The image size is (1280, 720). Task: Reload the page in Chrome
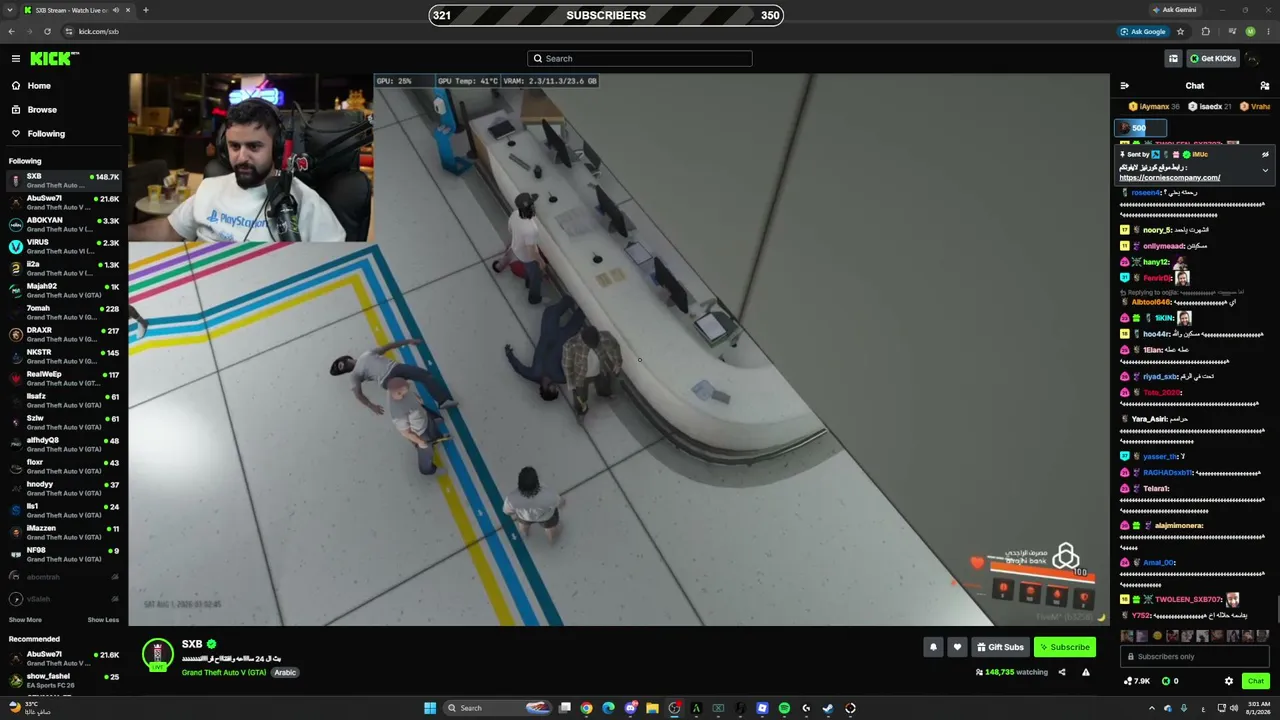47,31
